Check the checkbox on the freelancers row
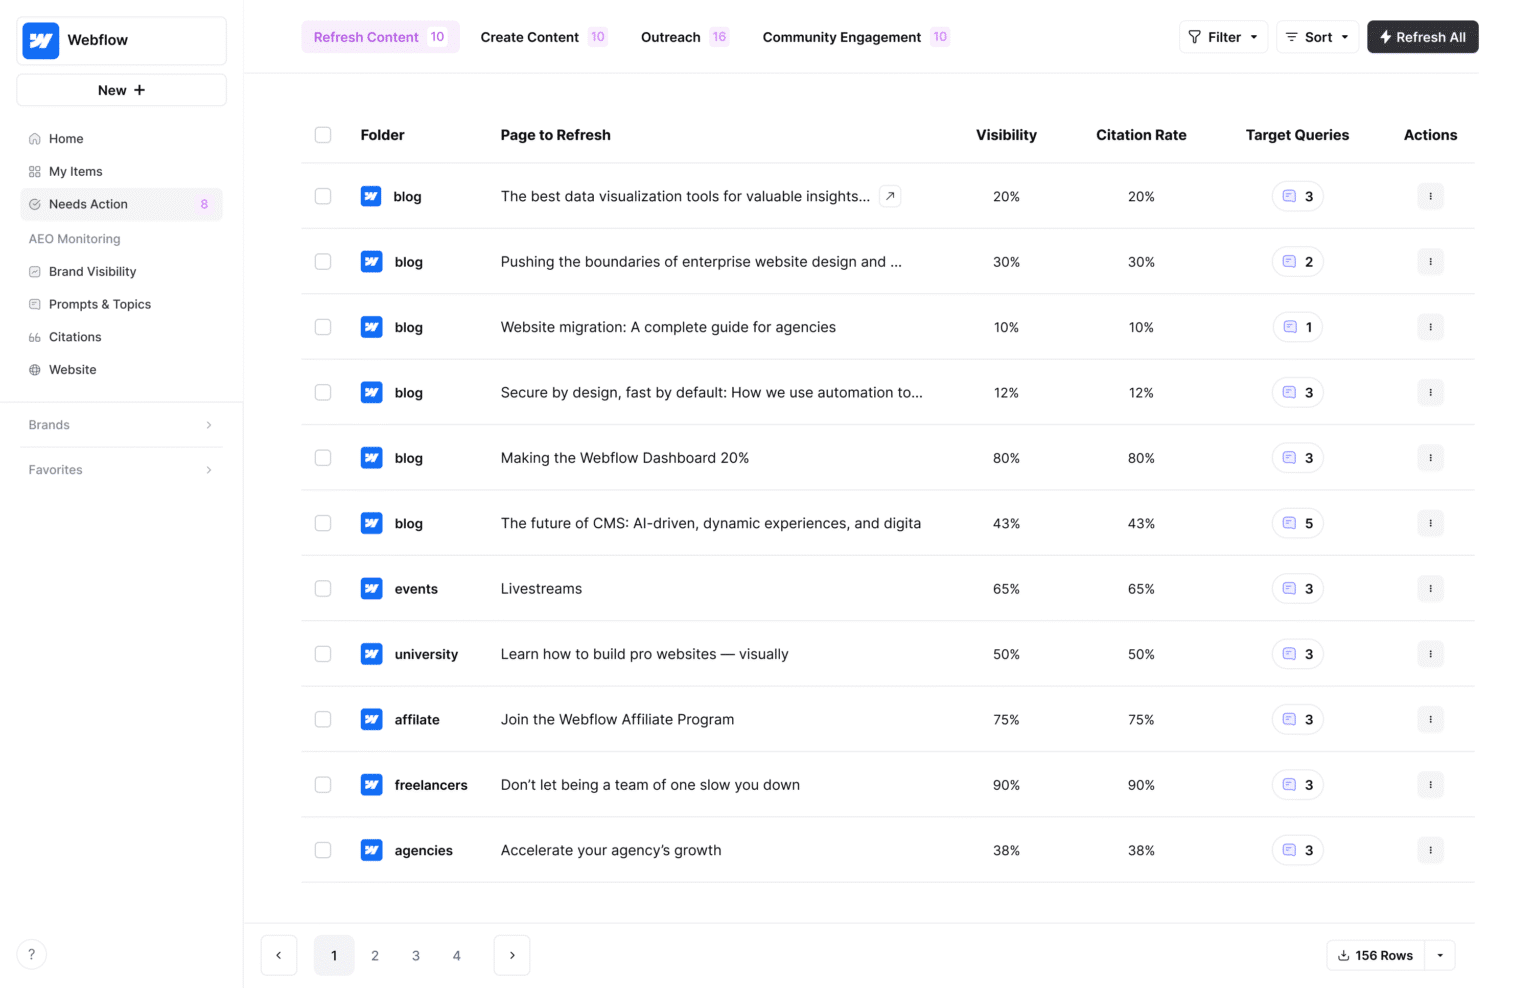Screen dimensions: 1536x988 tap(323, 784)
